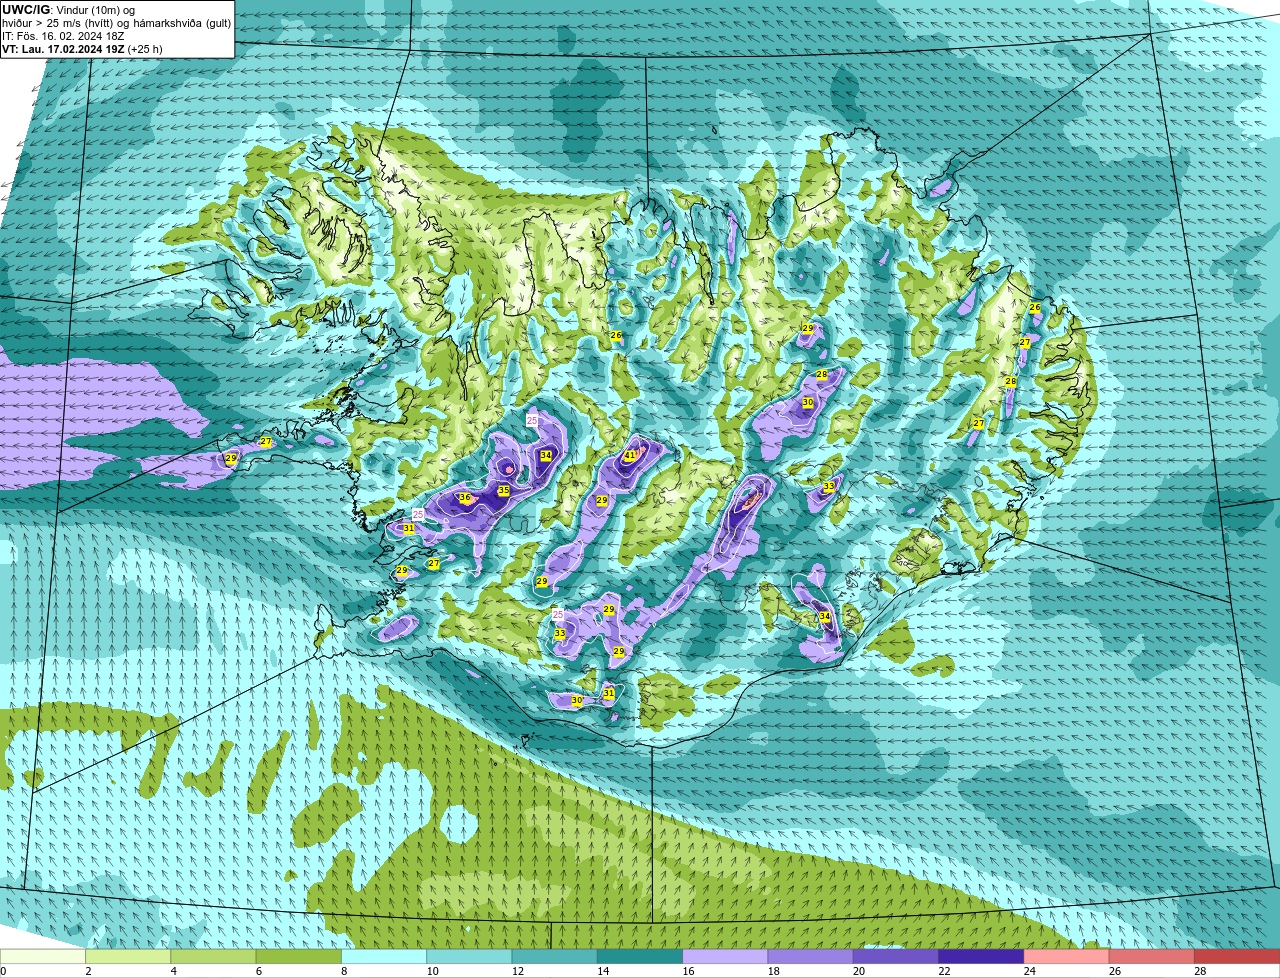Click the 24–26 m/s pink legend swatch
This screenshot has width=1280, height=978.
pos(1067,957)
